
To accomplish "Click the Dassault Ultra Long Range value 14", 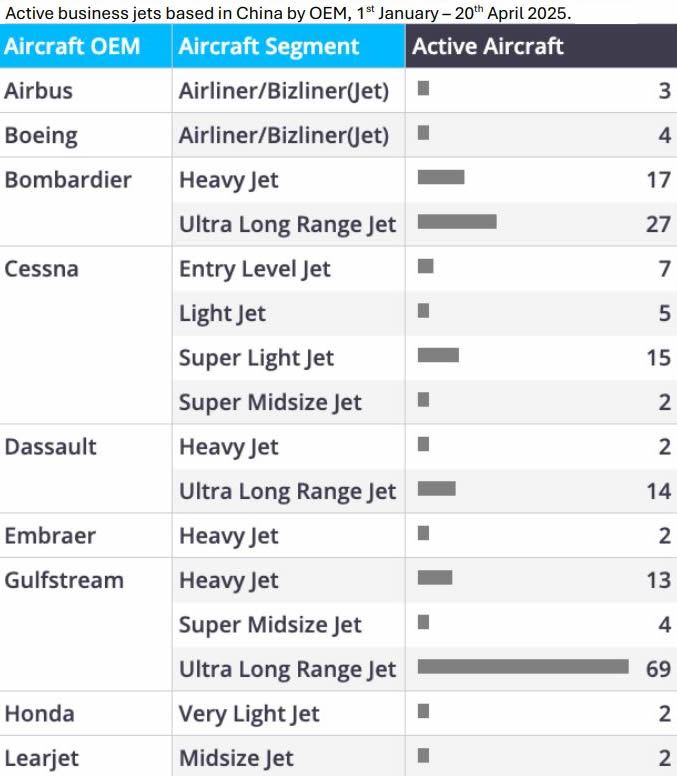I will pyautogui.click(x=658, y=491).
